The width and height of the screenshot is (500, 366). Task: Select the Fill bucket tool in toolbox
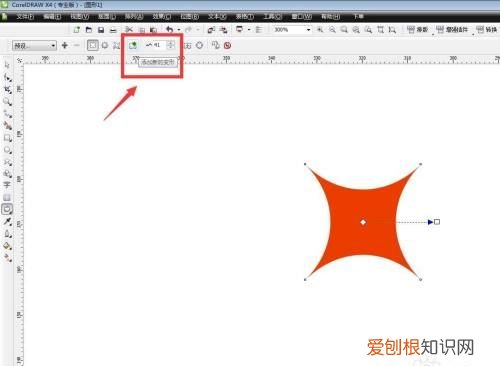(7, 246)
